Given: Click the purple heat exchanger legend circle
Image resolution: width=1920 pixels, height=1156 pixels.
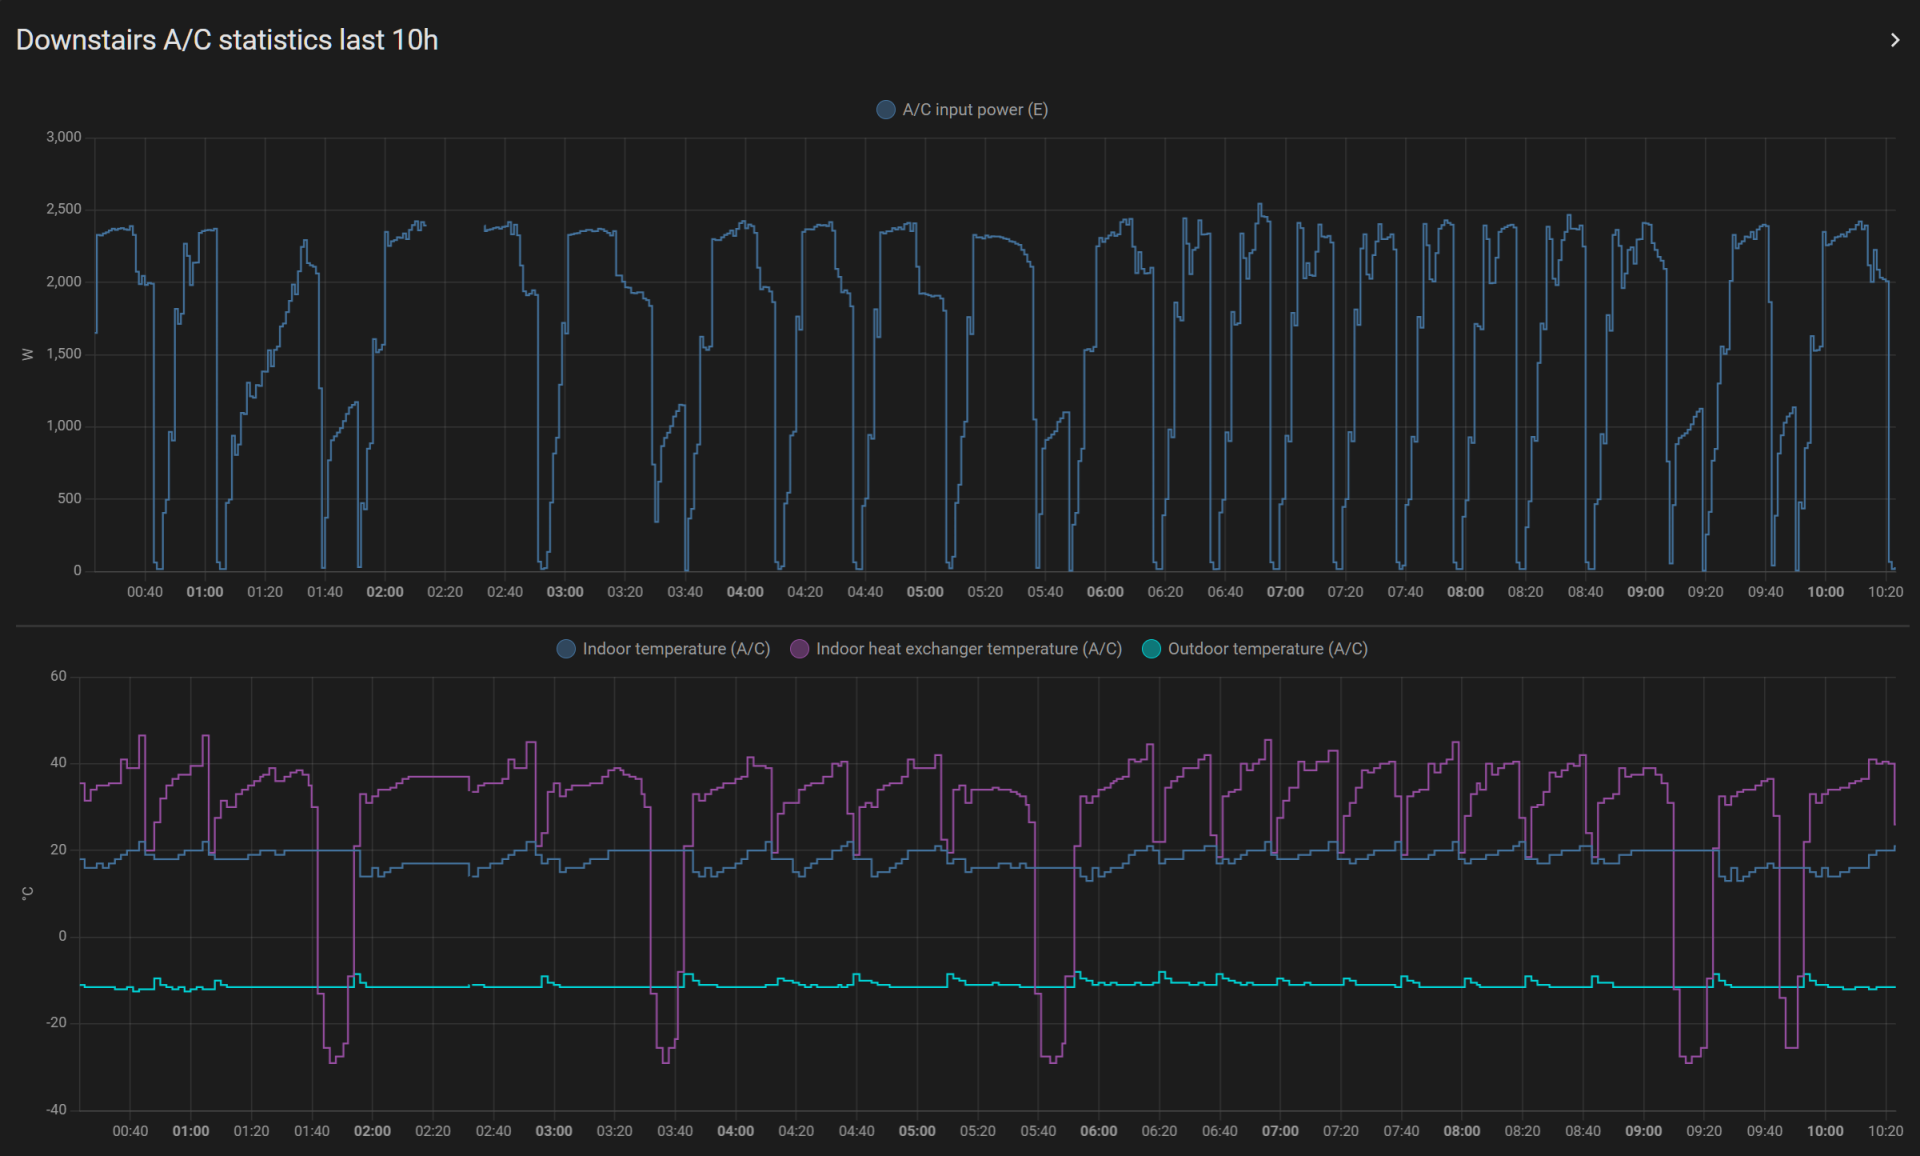Looking at the screenshot, I should pos(799,649).
